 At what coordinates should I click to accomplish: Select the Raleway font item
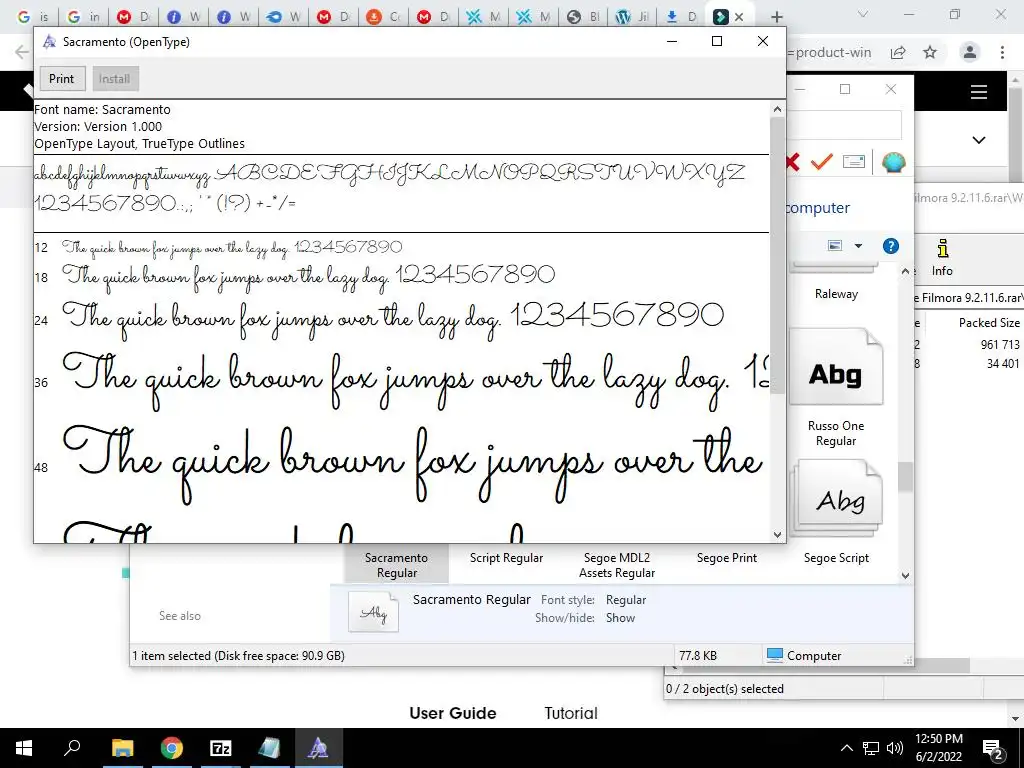point(836,294)
